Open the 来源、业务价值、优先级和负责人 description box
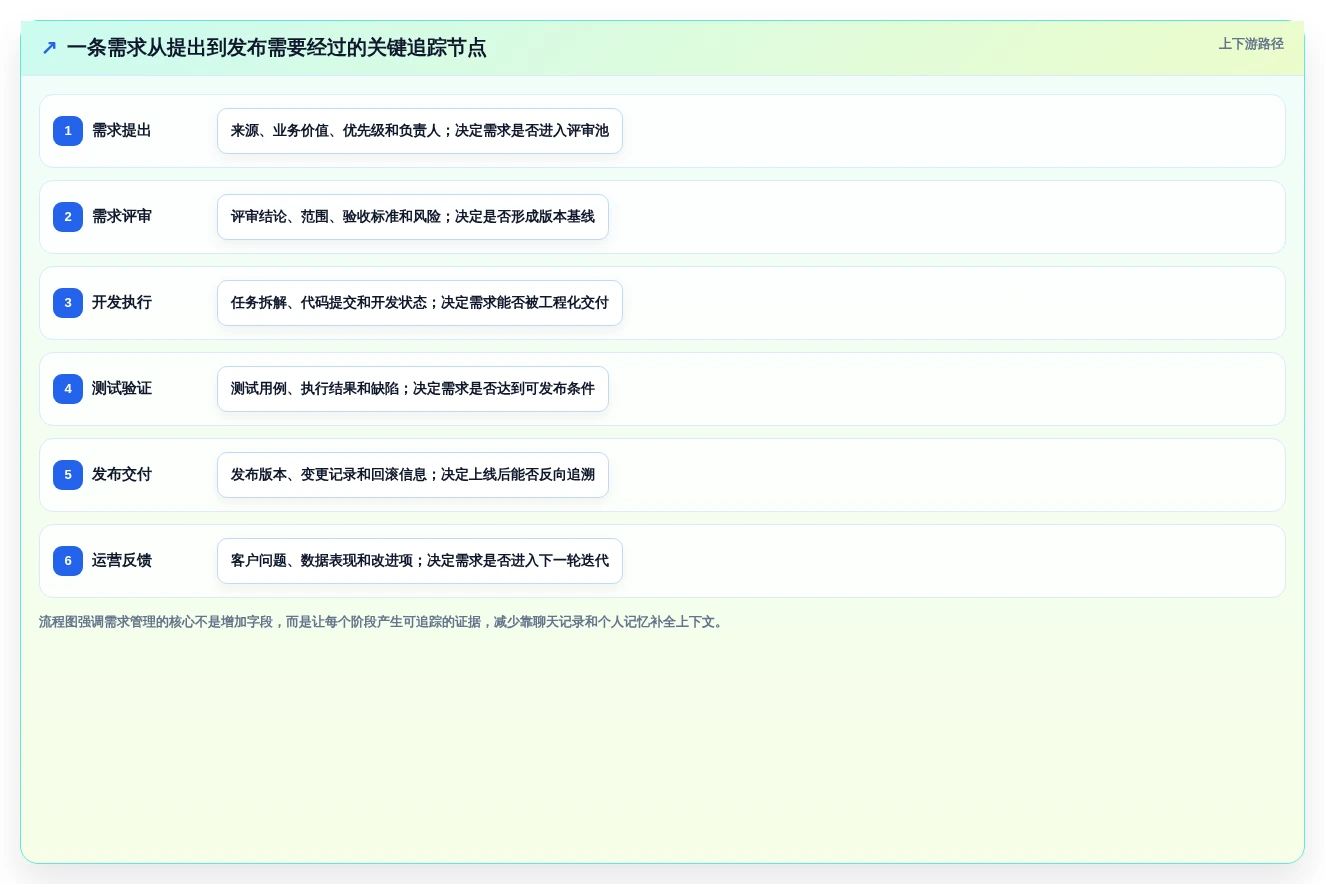 click(420, 131)
